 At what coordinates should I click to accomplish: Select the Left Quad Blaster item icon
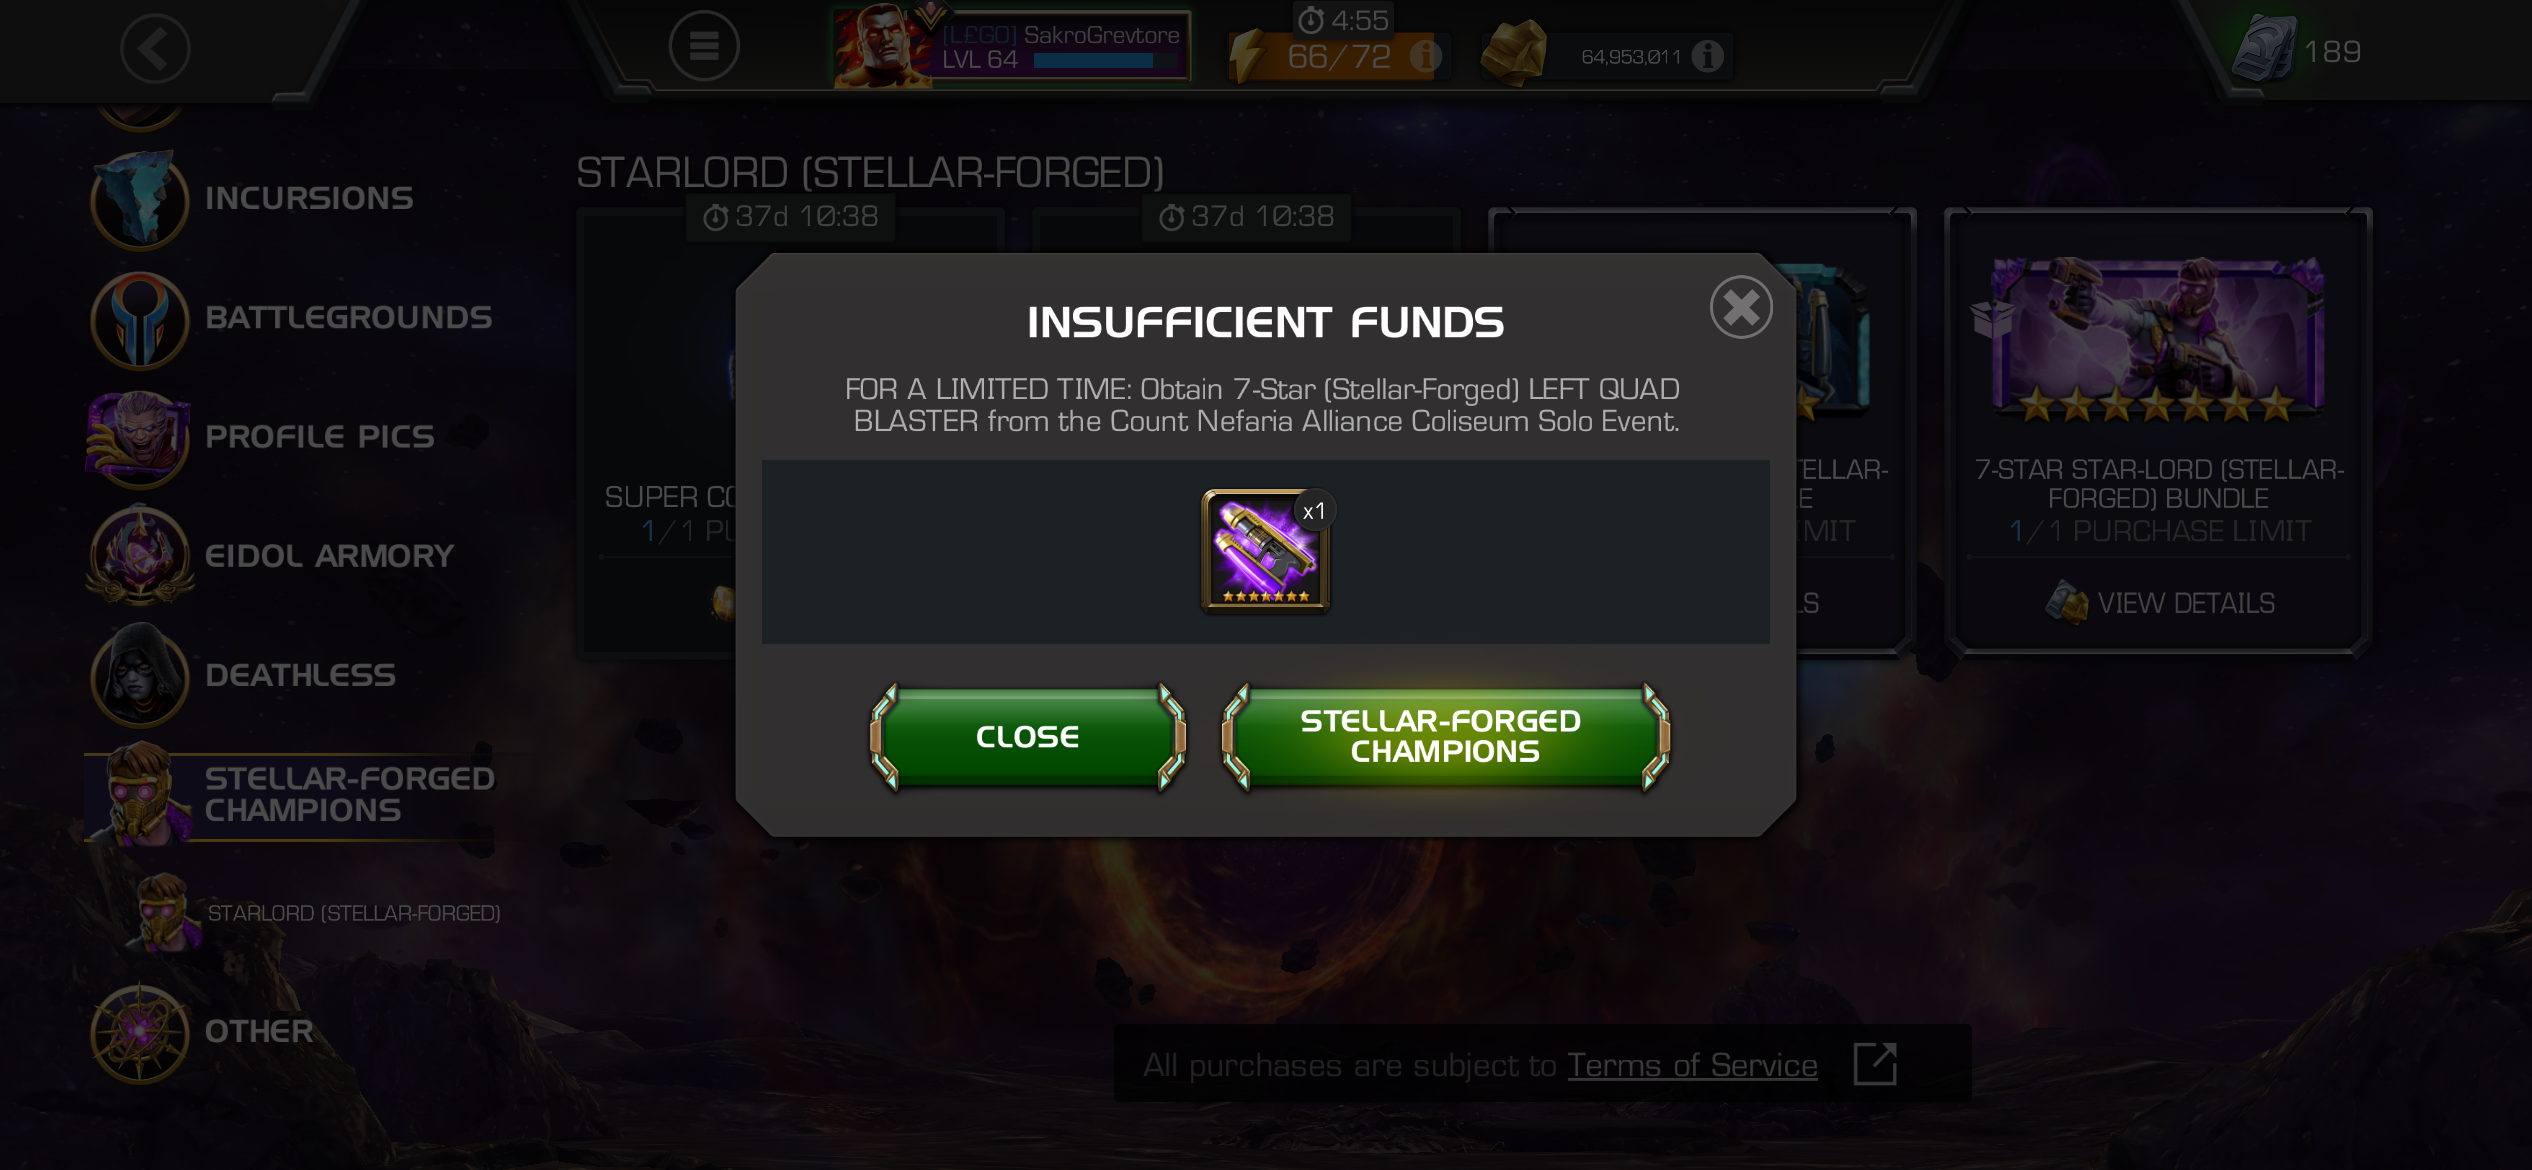click(1266, 550)
